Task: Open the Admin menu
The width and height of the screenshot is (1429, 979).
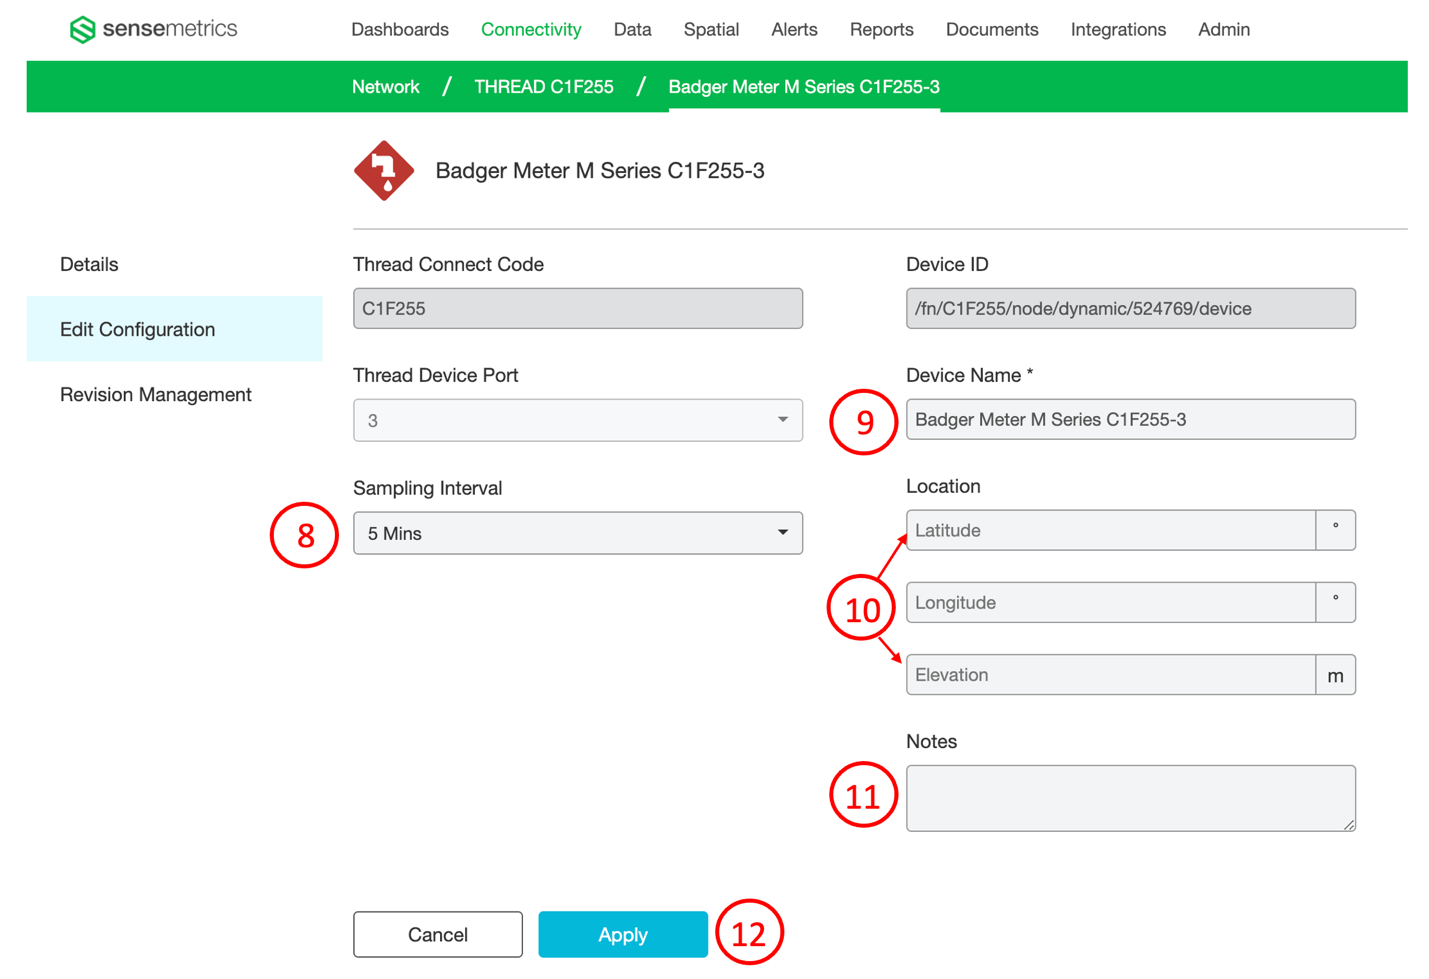Action: pos(1224,30)
